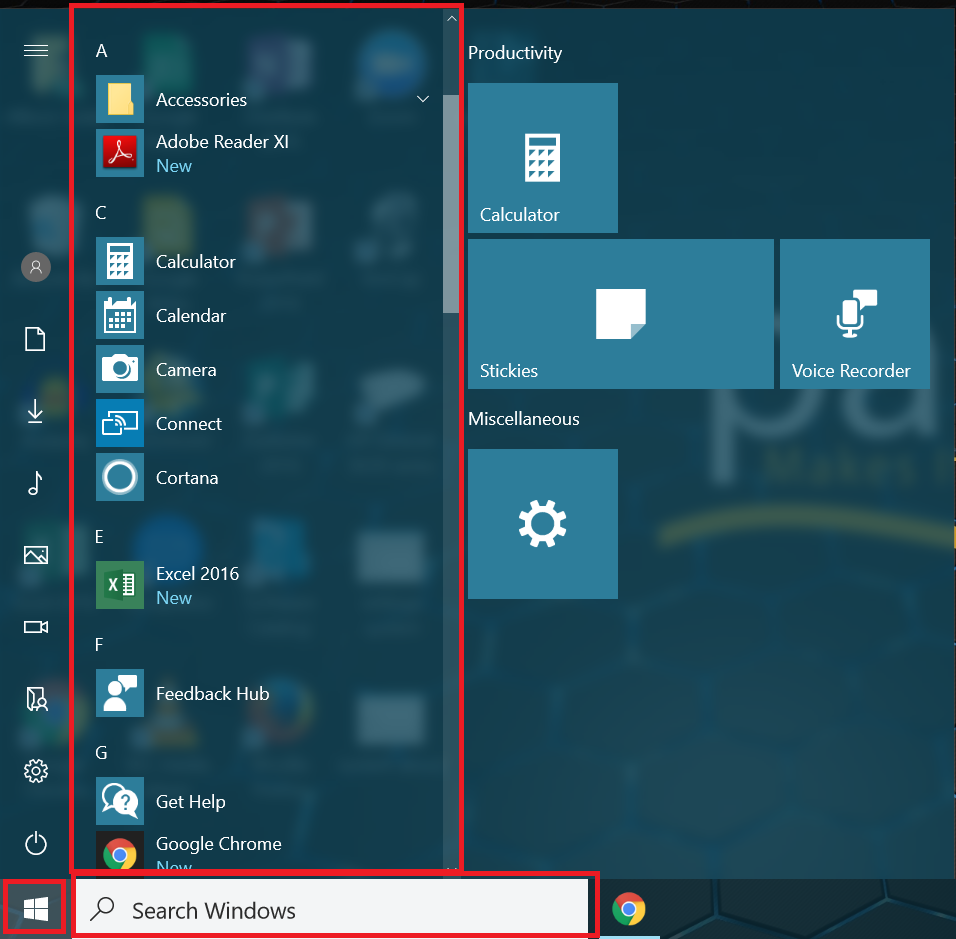Open Get Help app
956x939 pixels.
tap(262, 801)
